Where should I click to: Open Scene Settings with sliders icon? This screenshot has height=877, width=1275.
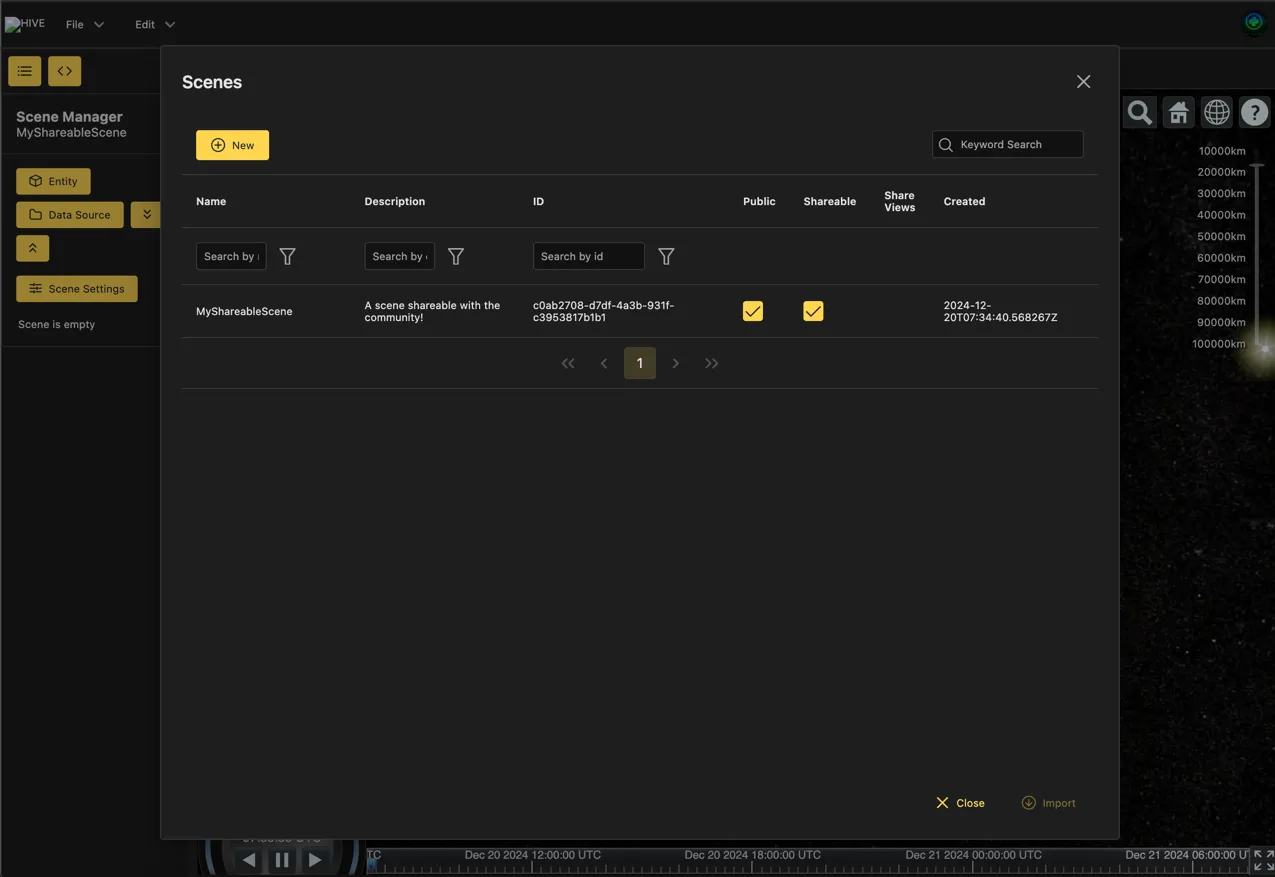(x=76, y=289)
